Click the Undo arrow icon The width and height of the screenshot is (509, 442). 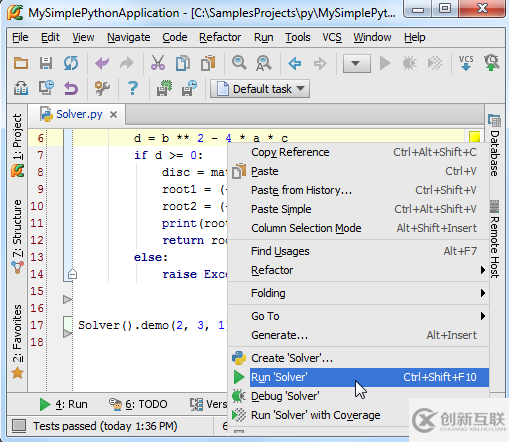point(102,63)
